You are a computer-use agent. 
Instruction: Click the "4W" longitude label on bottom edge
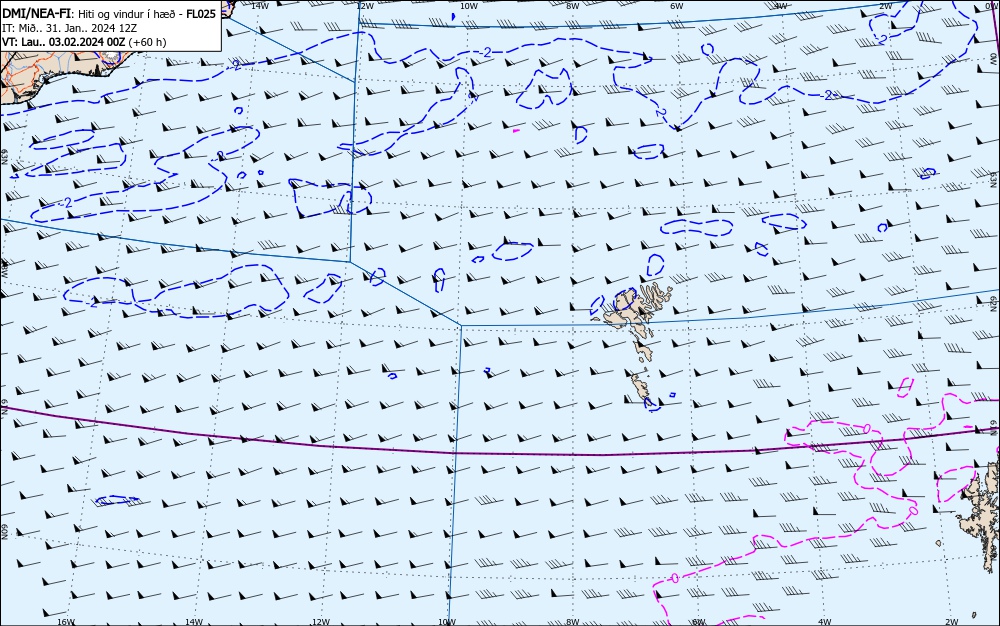point(825,622)
